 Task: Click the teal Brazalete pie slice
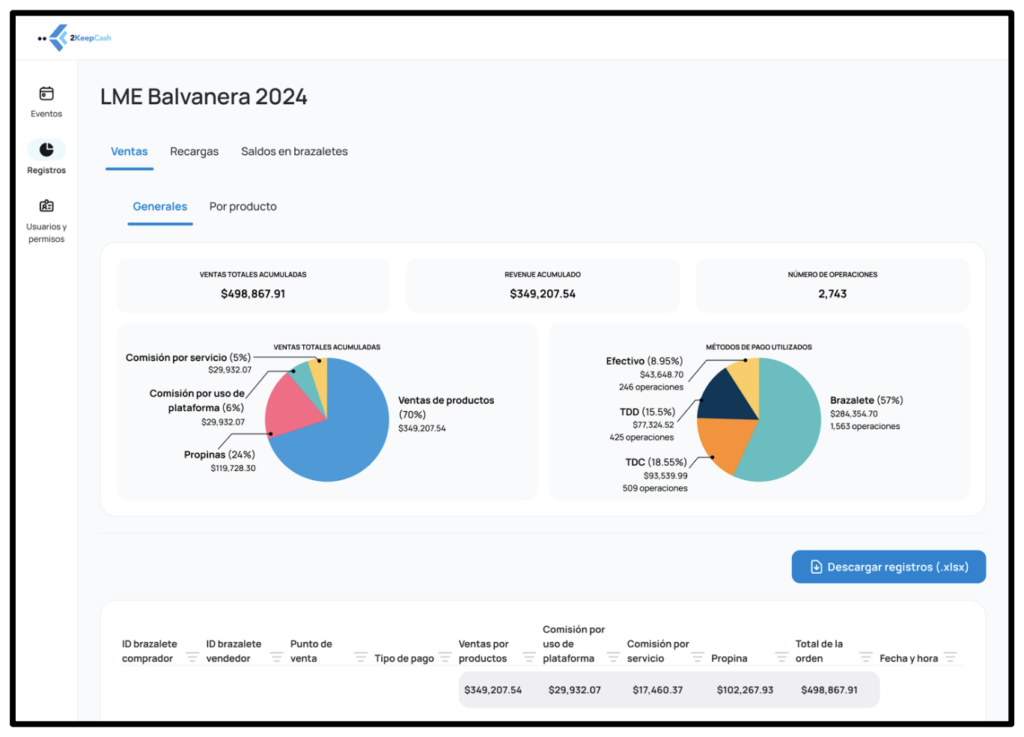(787, 424)
